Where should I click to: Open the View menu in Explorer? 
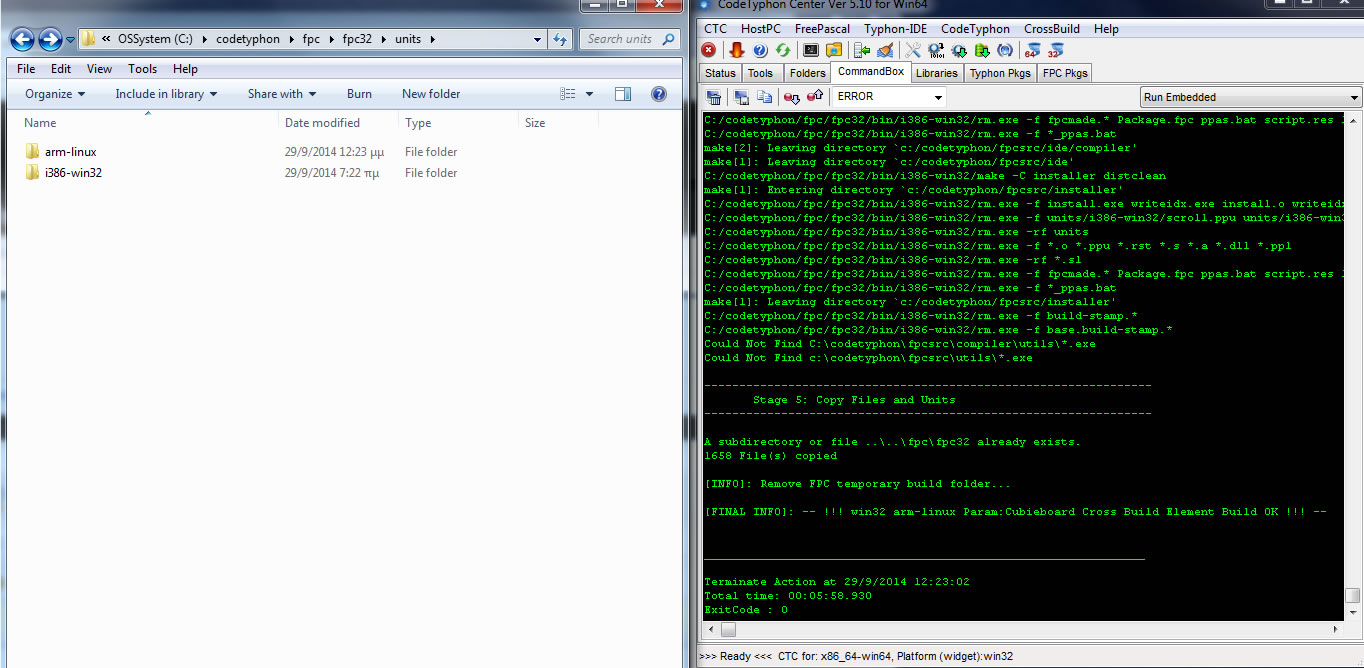pyautogui.click(x=99, y=69)
